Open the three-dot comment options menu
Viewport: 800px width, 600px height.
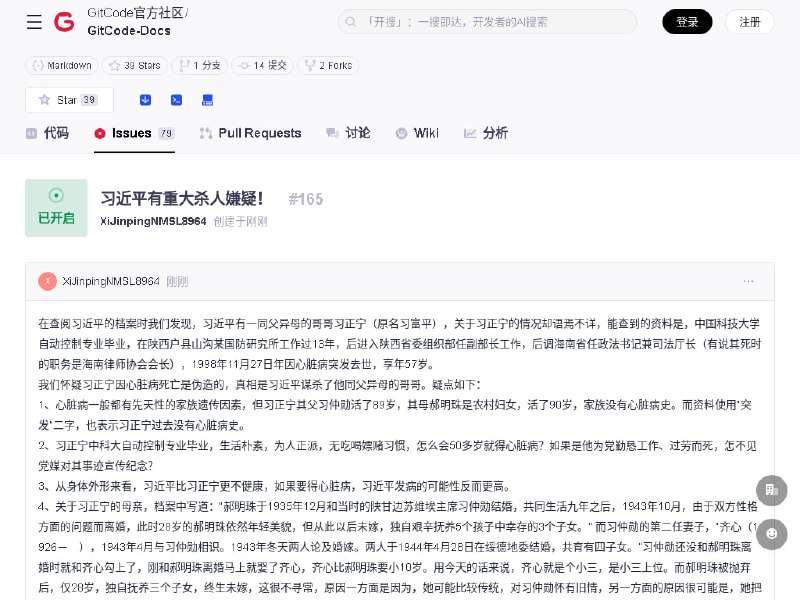(x=749, y=281)
